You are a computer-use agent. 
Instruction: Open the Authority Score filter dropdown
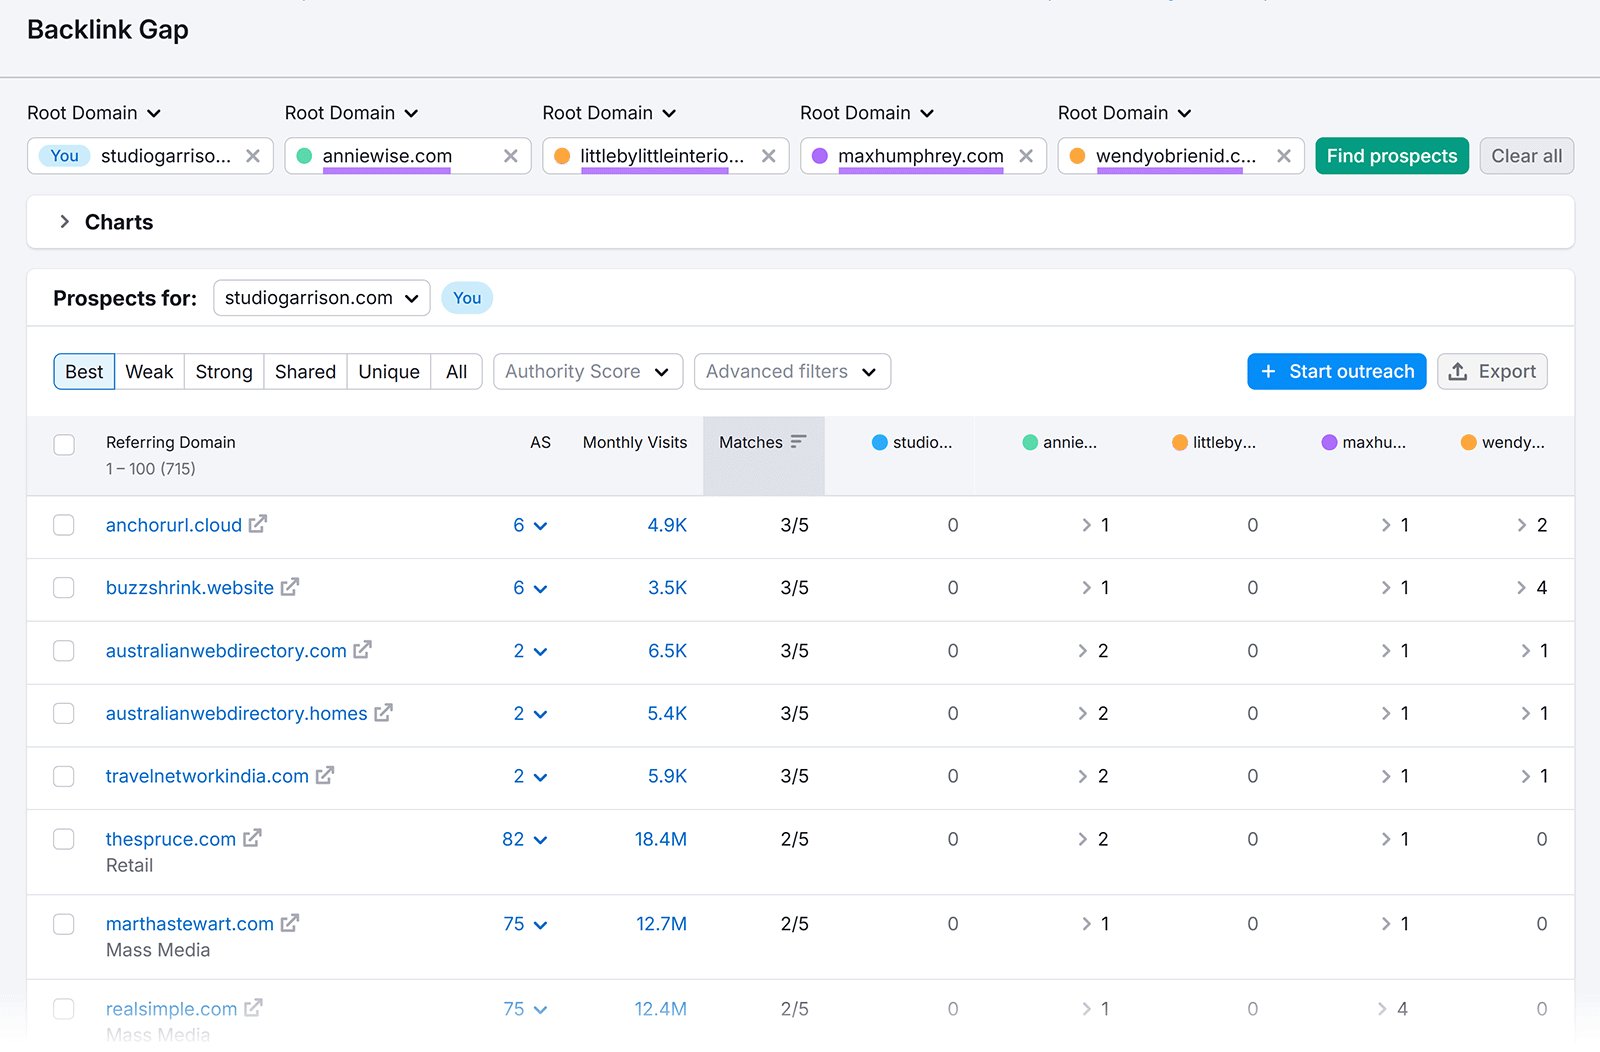[x=587, y=371]
